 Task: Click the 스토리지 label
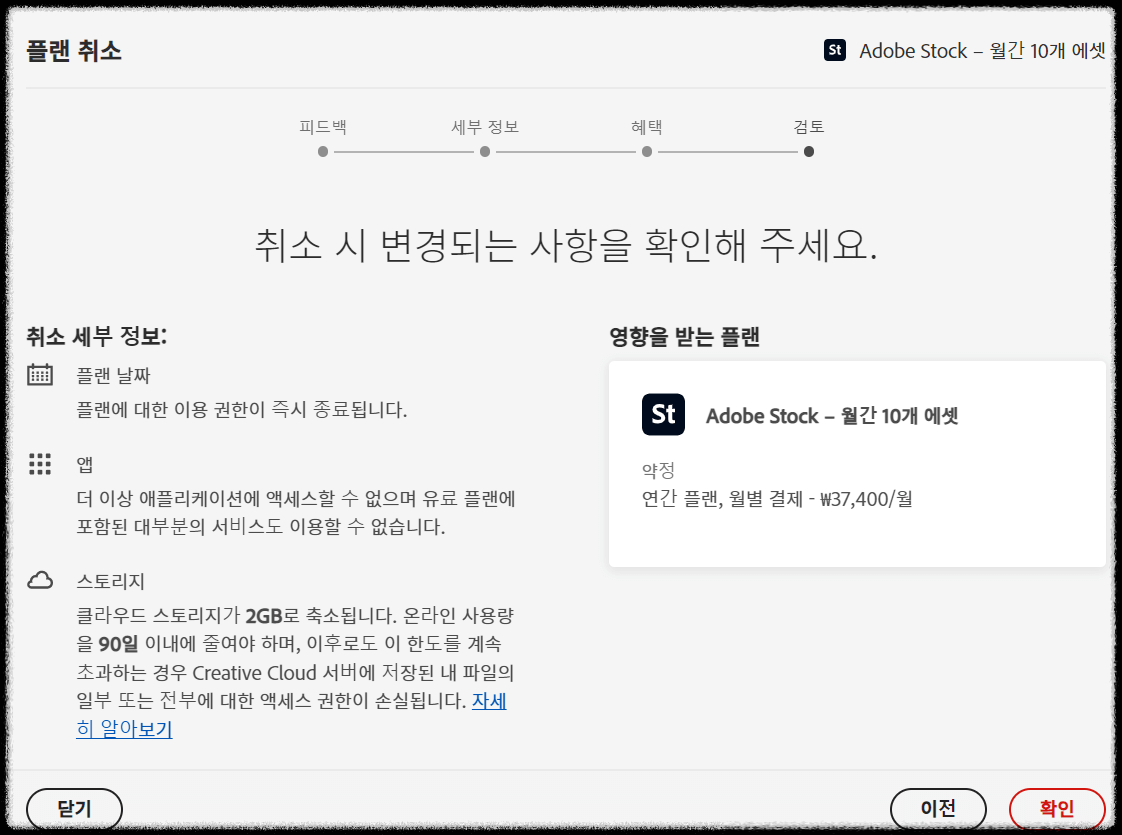(x=111, y=581)
